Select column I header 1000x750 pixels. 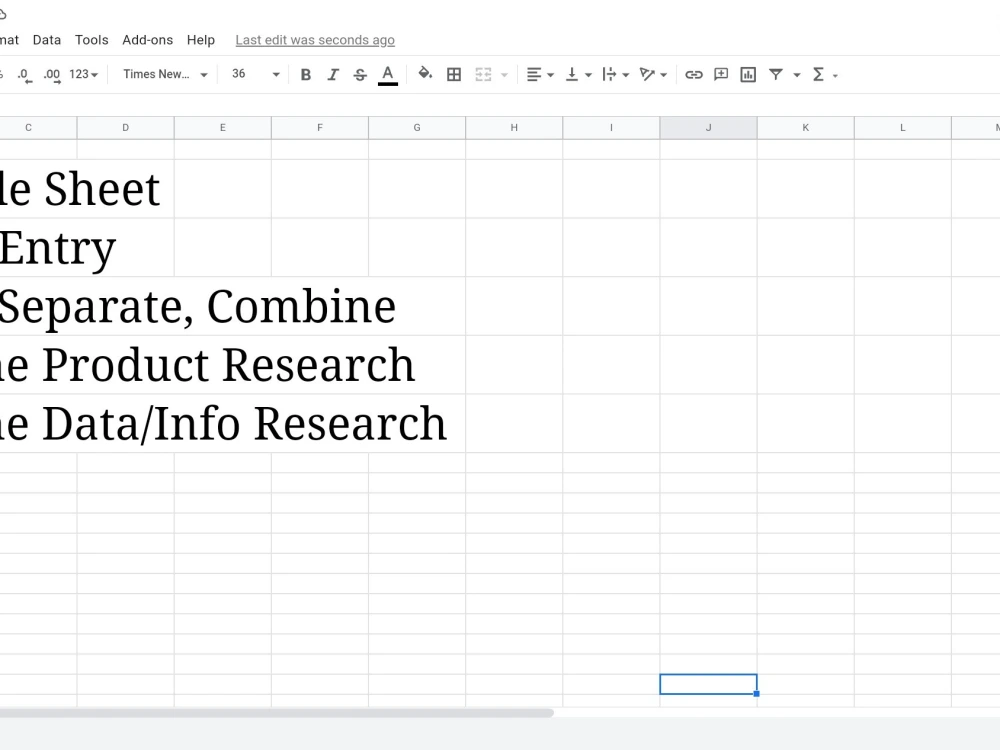(x=612, y=128)
